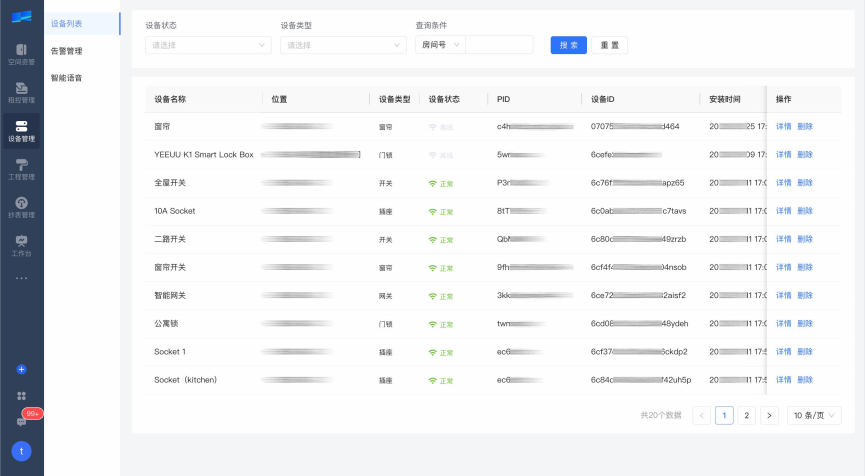
Task: Go to page 2 of device list
Action: pyautogui.click(x=746, y=415)
